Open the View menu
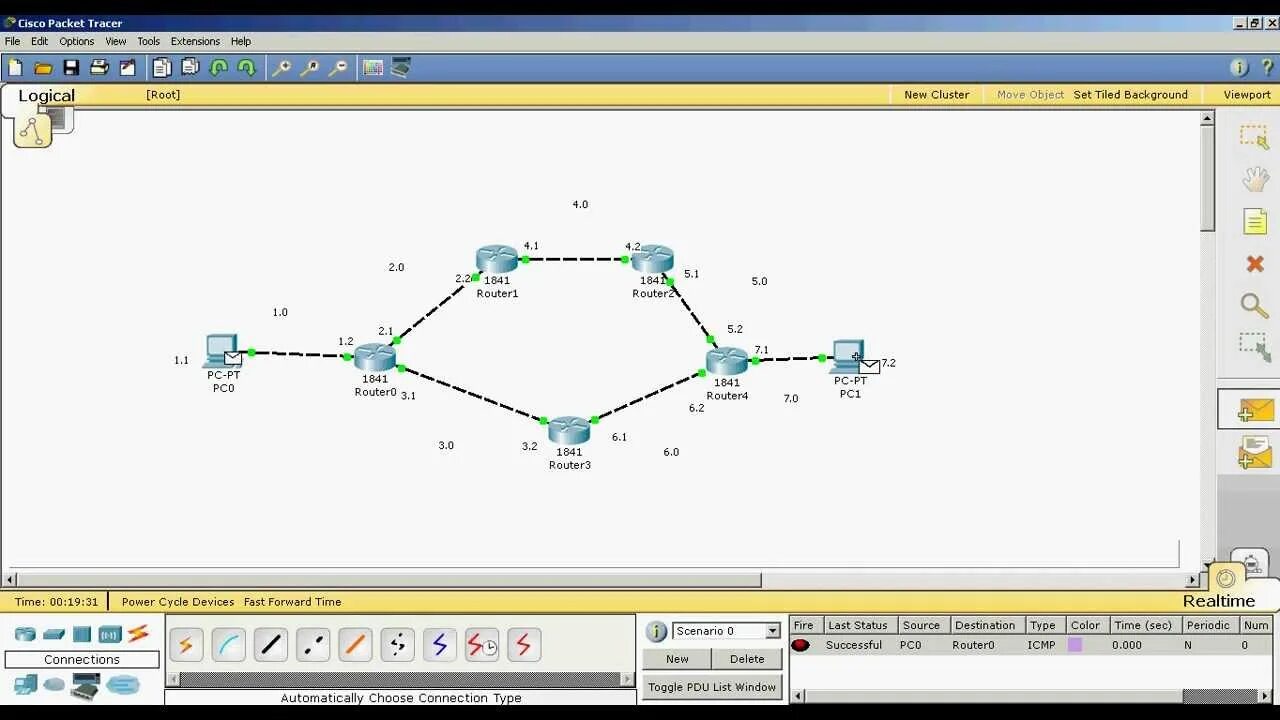The width and height of the screenshot is (1280, 720). tap(116, 41)
